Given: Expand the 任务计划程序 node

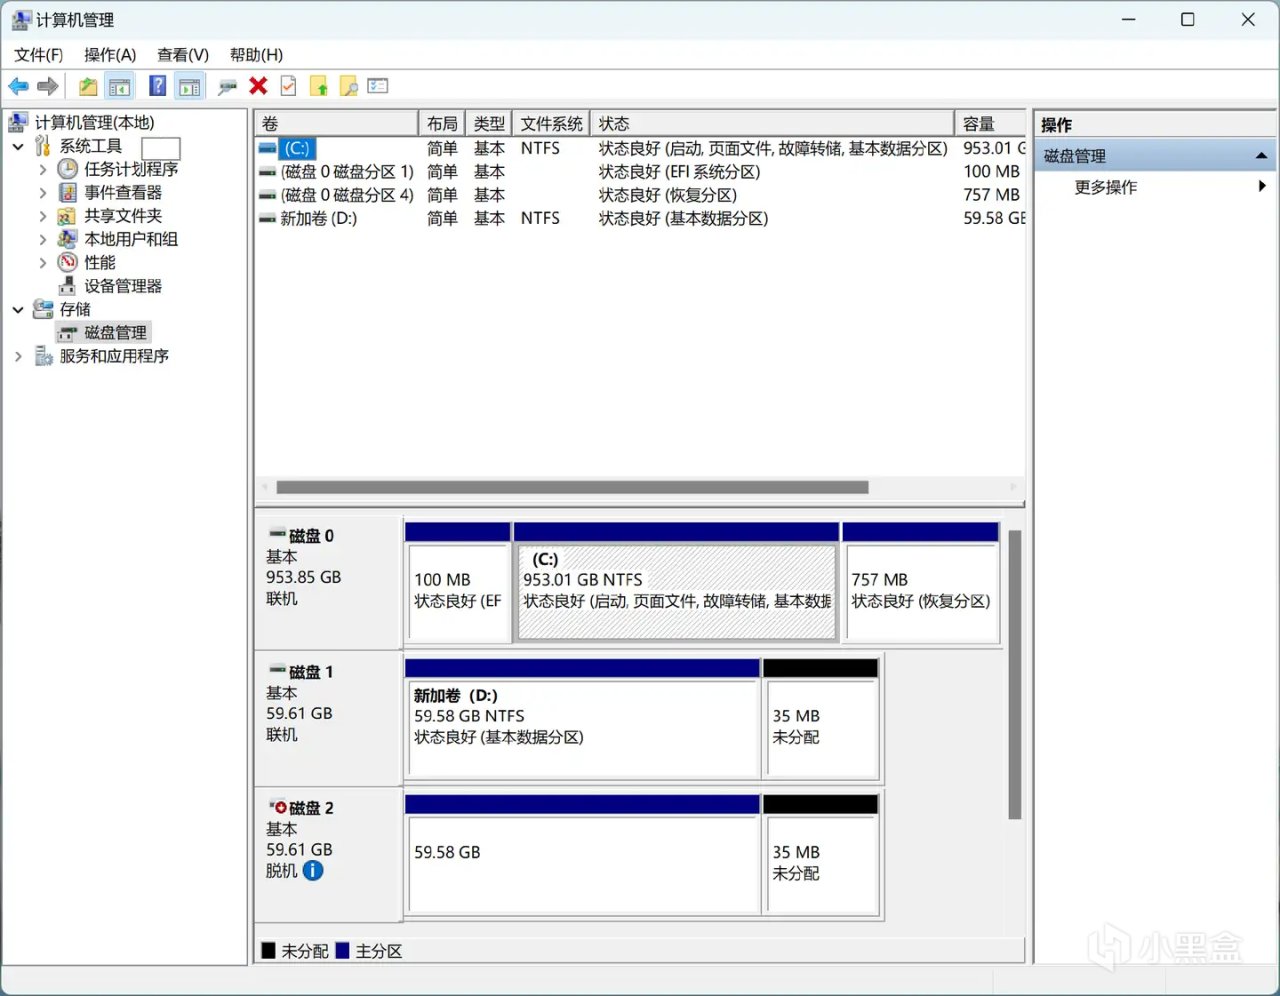Looking at the screenshot, I should pos(42,169).
